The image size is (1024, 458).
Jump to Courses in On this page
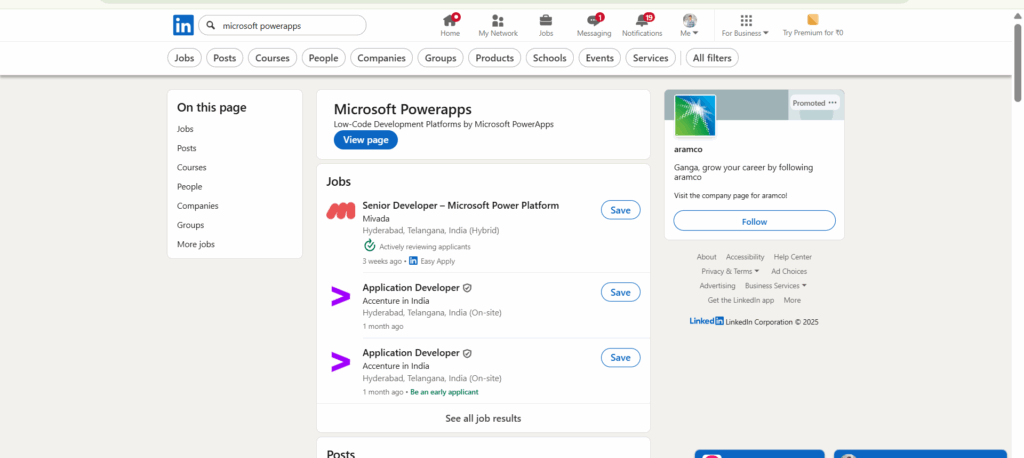click(191, 167)
